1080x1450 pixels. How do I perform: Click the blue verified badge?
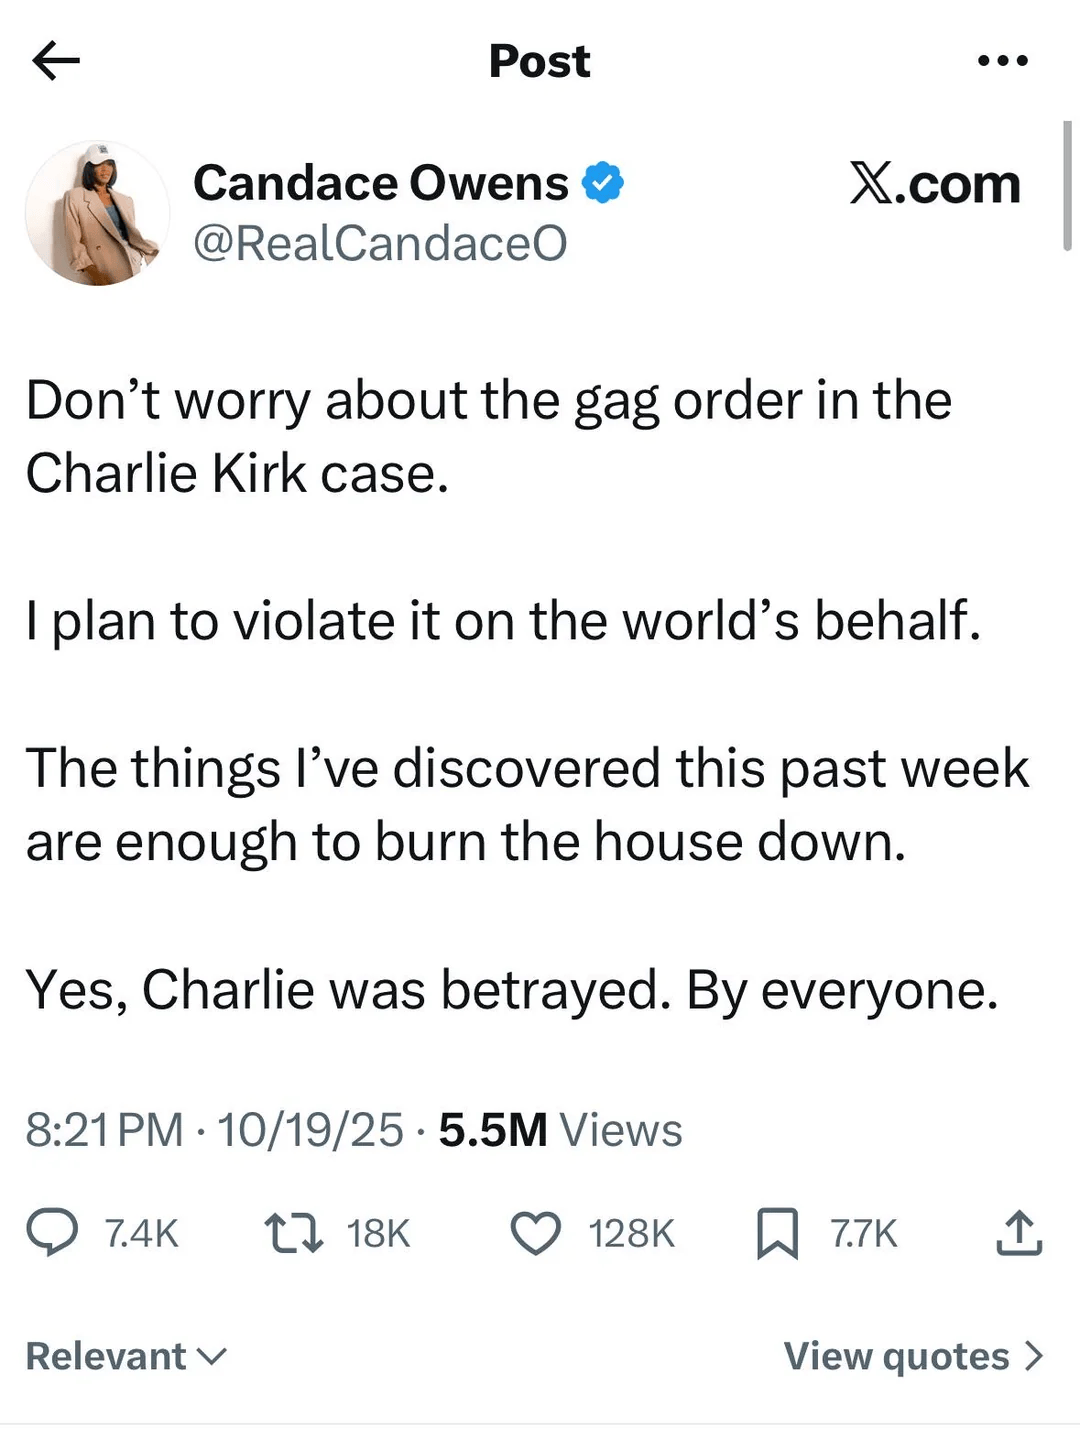603,183
